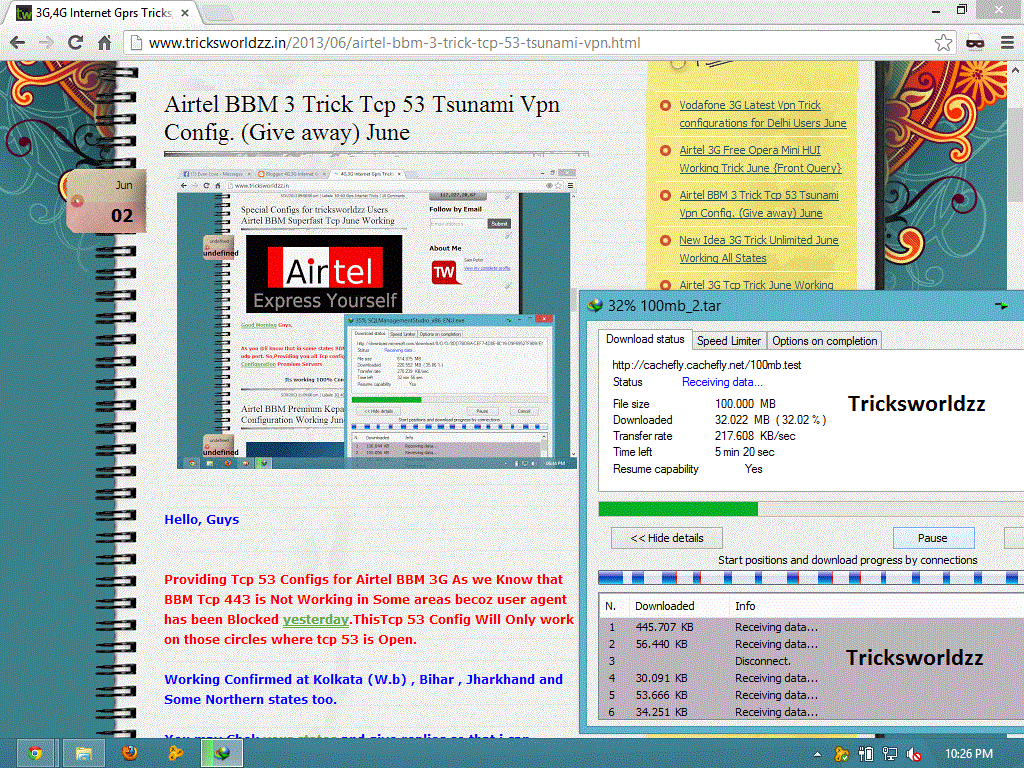Open the Chrome menu (three bars)
Viewport: 1024px width, 768px height.
click(x=1008, y=43)
